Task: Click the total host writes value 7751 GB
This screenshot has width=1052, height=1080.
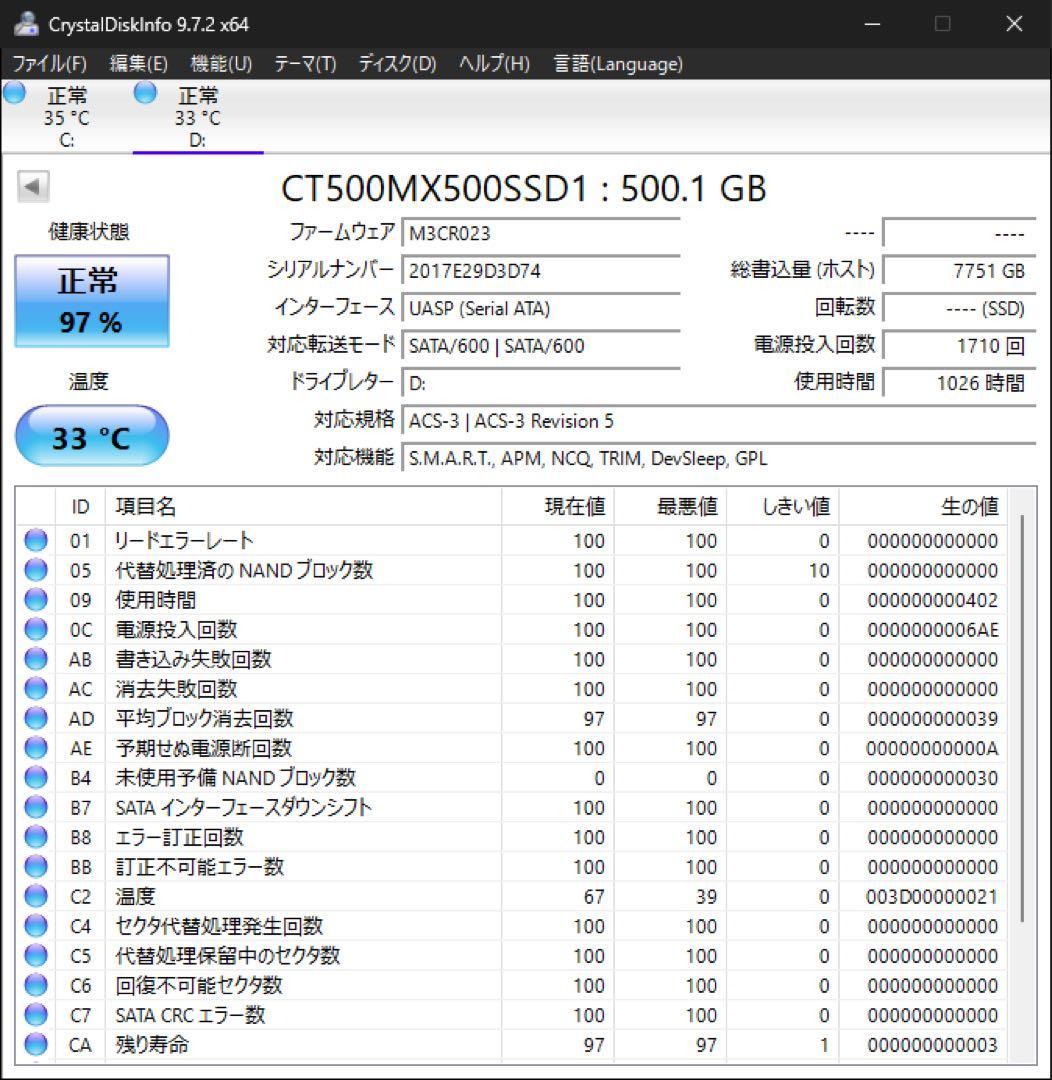Action: click(959, 271)
